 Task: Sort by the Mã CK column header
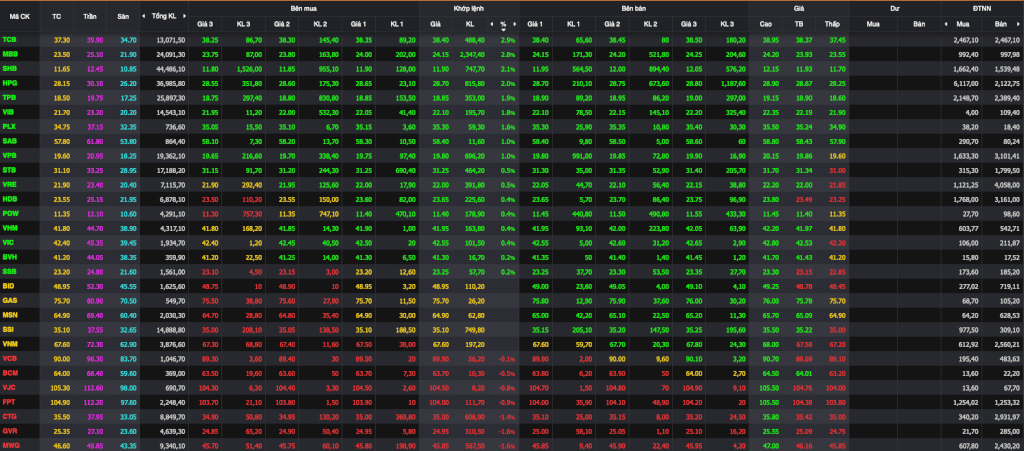[20, 15]
